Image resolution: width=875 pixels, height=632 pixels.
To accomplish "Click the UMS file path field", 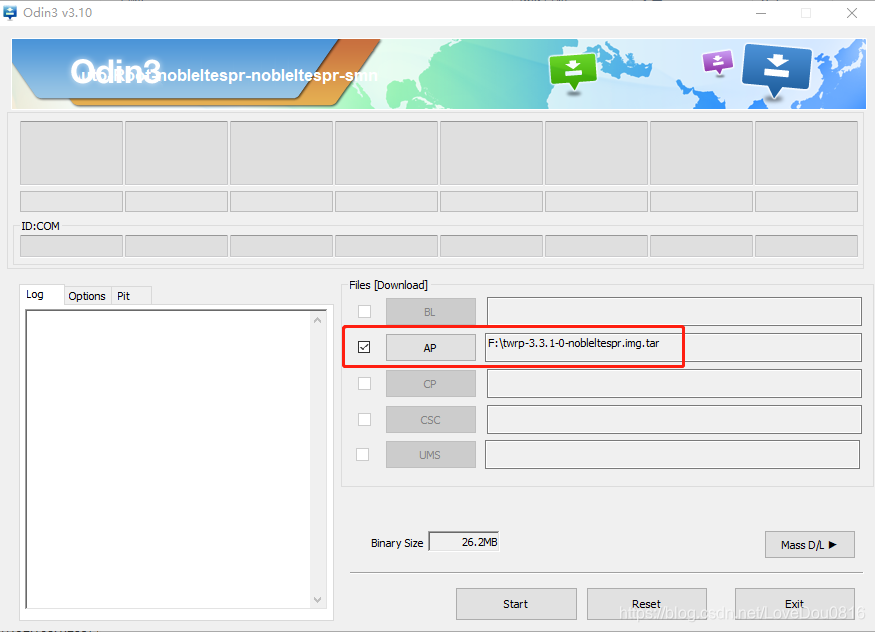I will click(x=672, y=455).
